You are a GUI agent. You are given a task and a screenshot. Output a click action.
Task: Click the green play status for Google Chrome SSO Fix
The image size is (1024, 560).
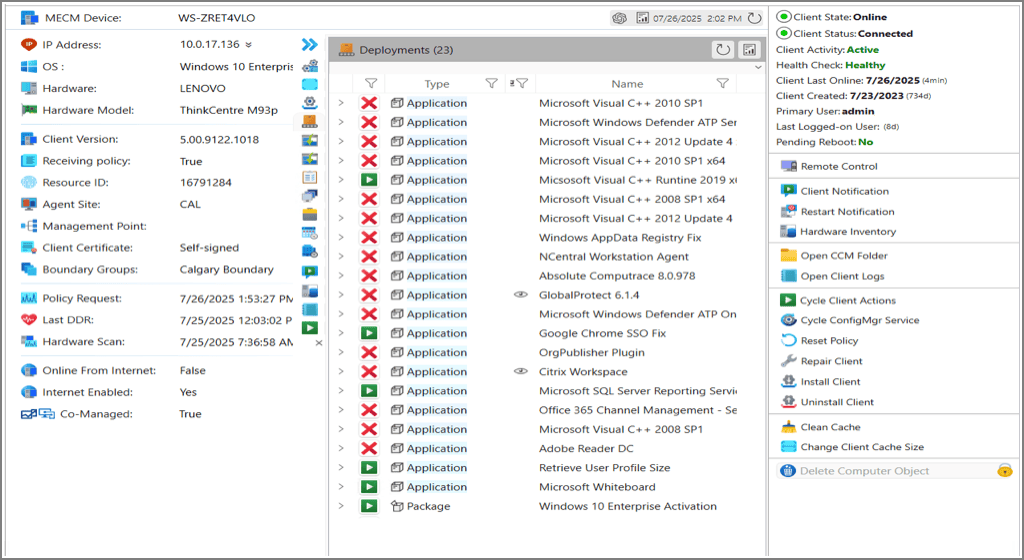pyautogui.click(x=369, y=334)
